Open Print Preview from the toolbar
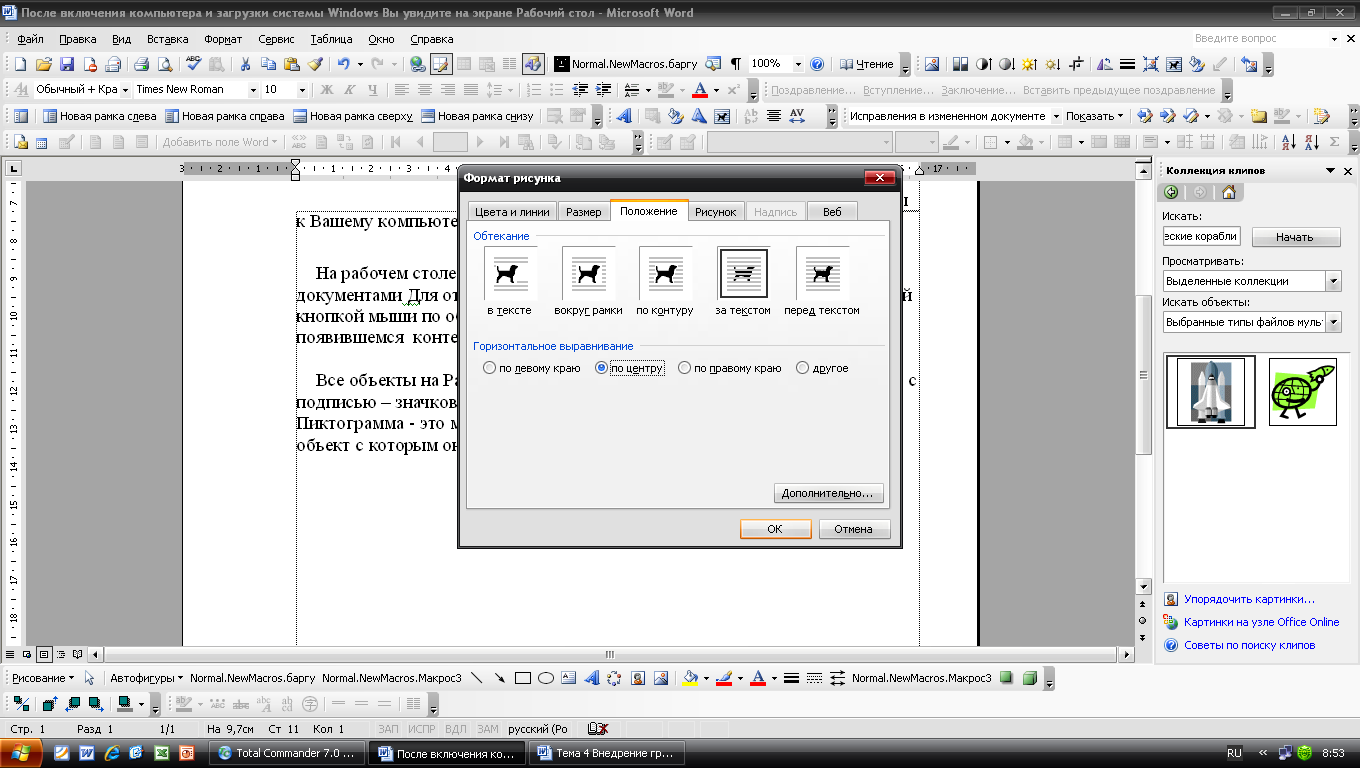Image resolution: width=1360 pixels, height=768 pixels. (164, 64)
